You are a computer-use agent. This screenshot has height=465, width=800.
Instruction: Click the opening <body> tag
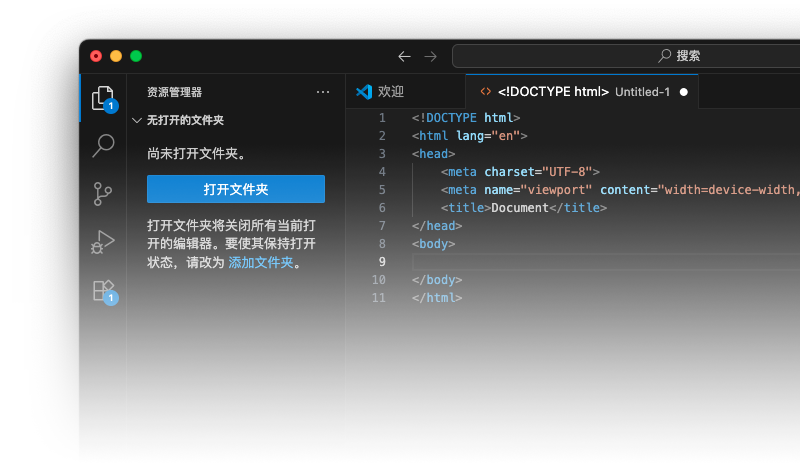click(434, 244)
